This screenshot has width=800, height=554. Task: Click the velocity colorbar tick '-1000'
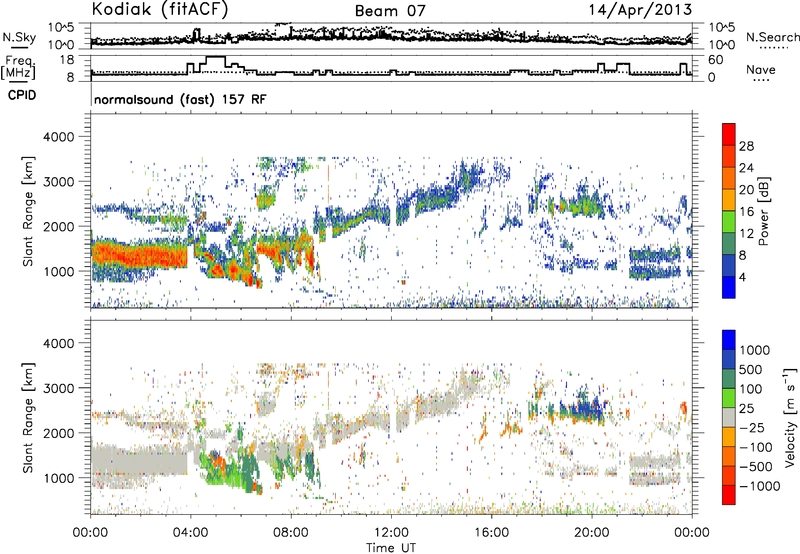(x=759, y=486)
